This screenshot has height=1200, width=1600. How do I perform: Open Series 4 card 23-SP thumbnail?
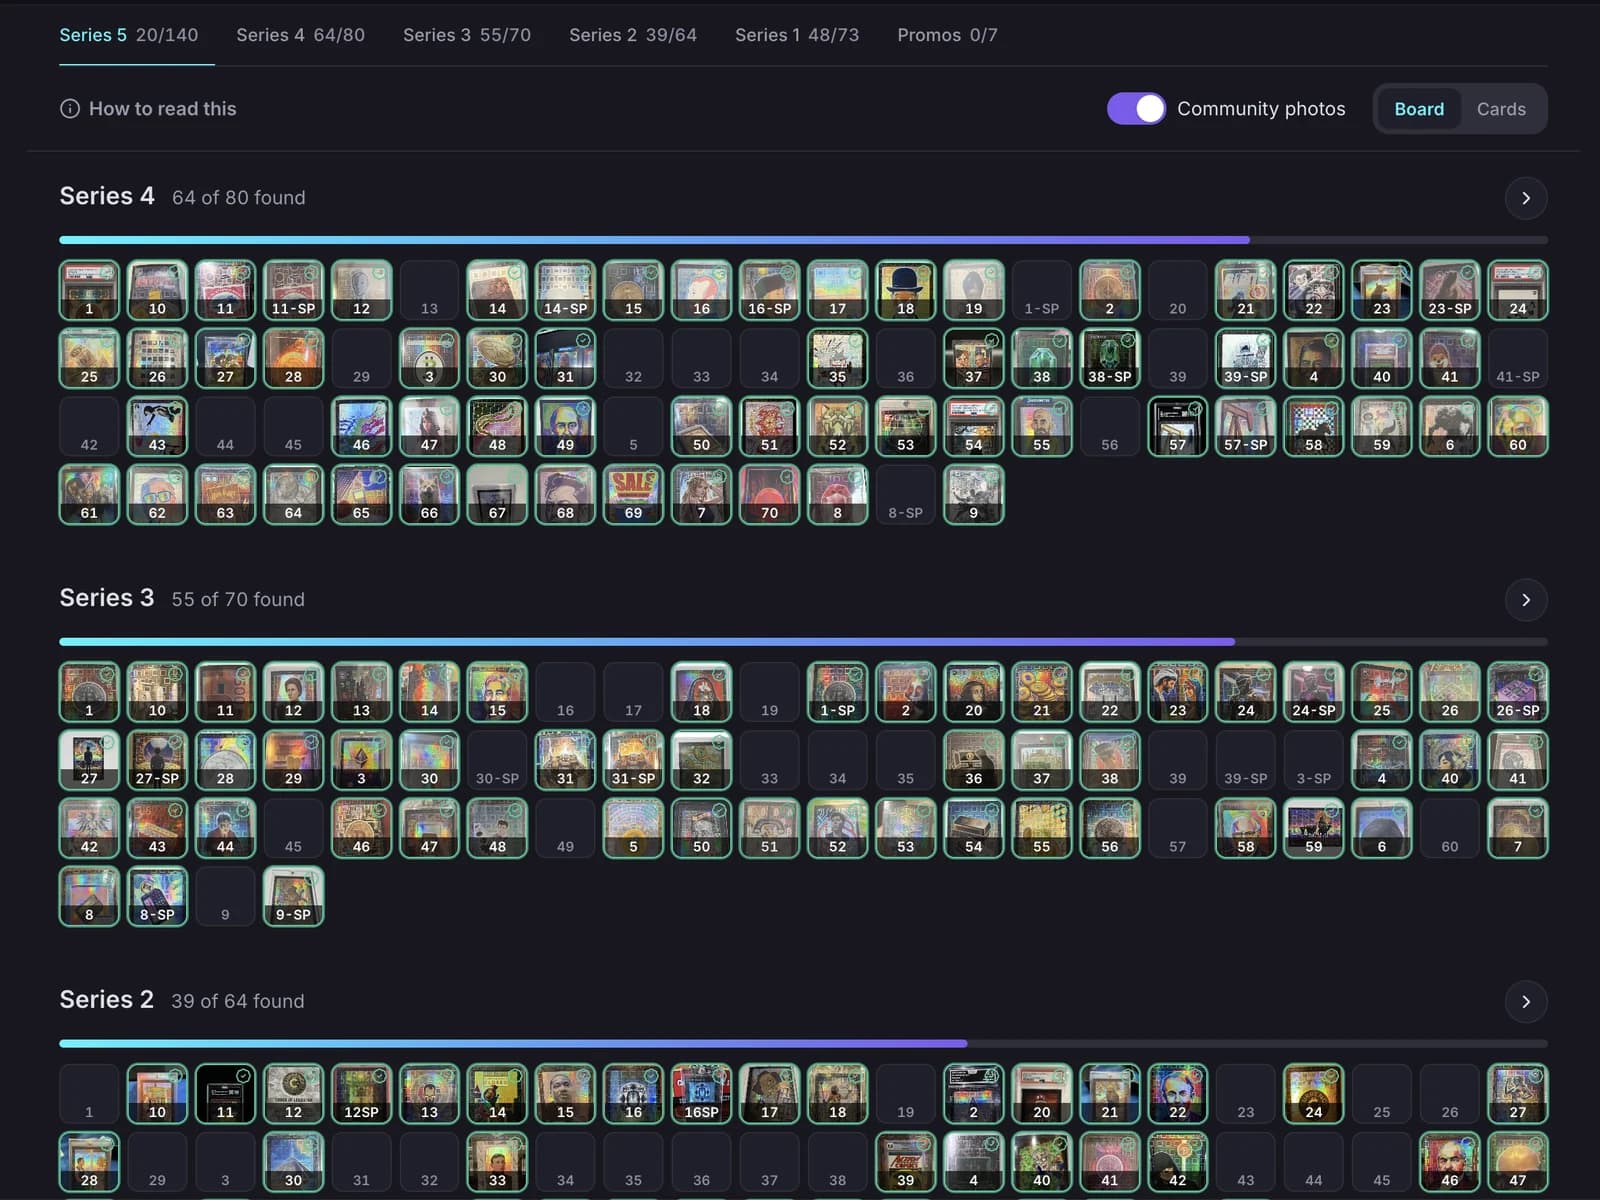1450,290
